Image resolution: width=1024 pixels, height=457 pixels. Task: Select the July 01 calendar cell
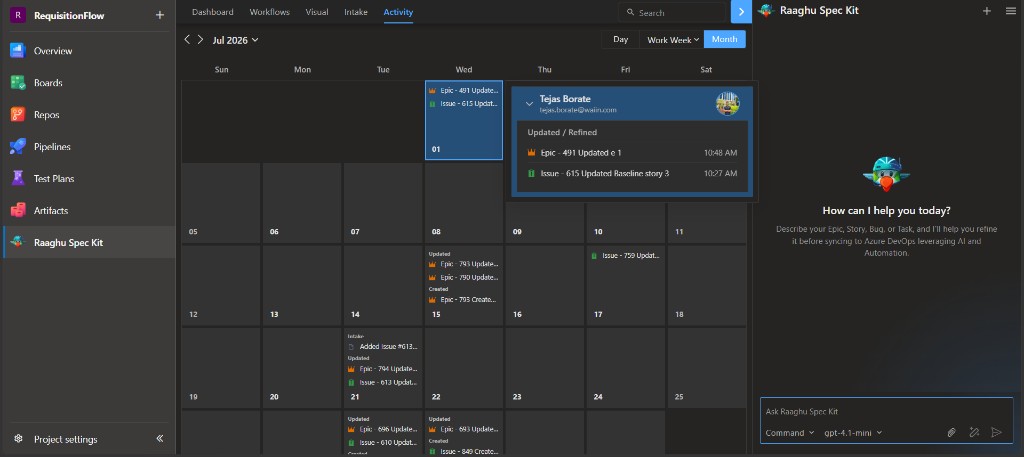point(464,120)
